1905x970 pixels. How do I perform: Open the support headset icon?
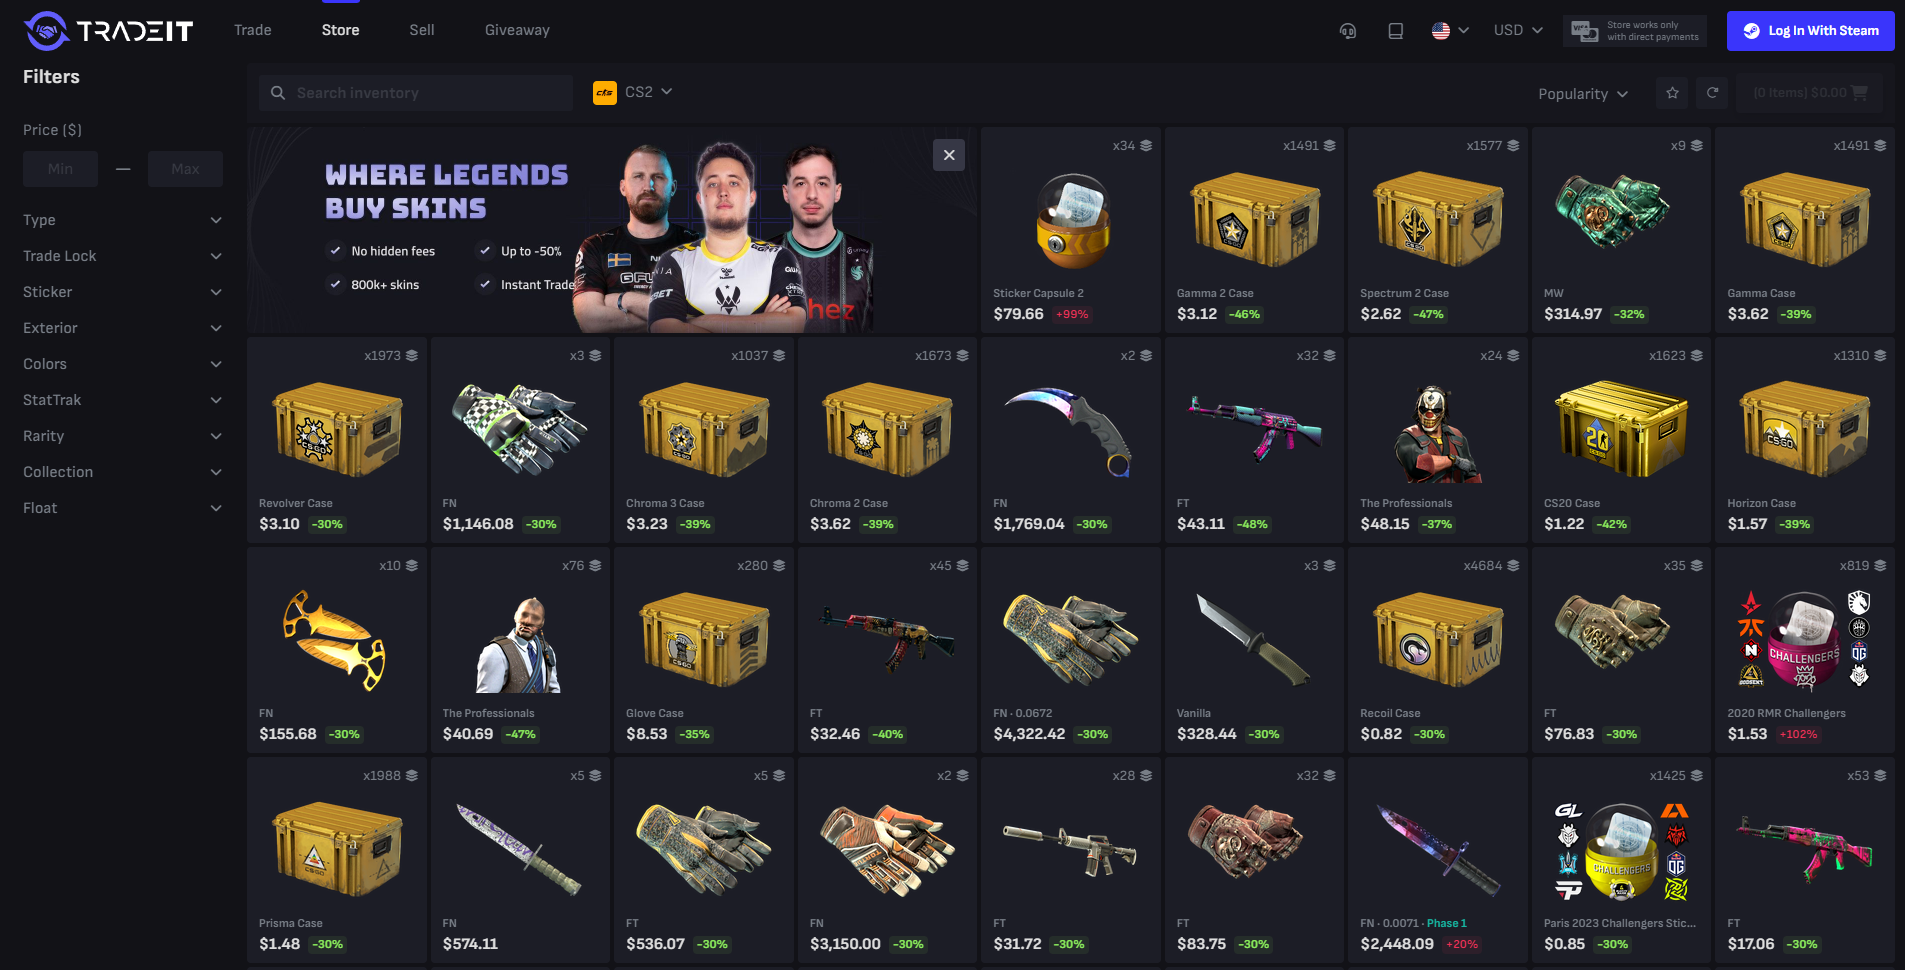(x=1348, y=31)
